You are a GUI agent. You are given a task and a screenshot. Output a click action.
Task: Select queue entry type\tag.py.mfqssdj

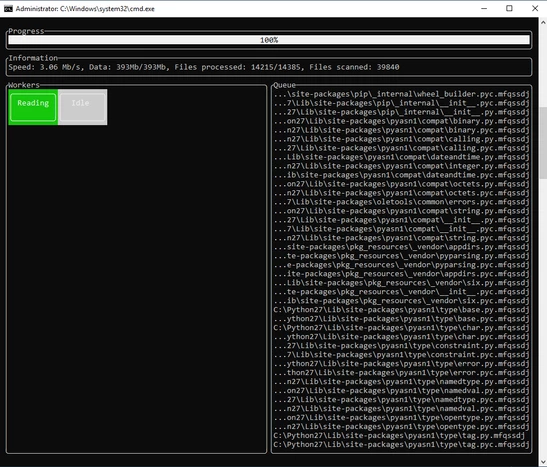click(x=399, y=436)
